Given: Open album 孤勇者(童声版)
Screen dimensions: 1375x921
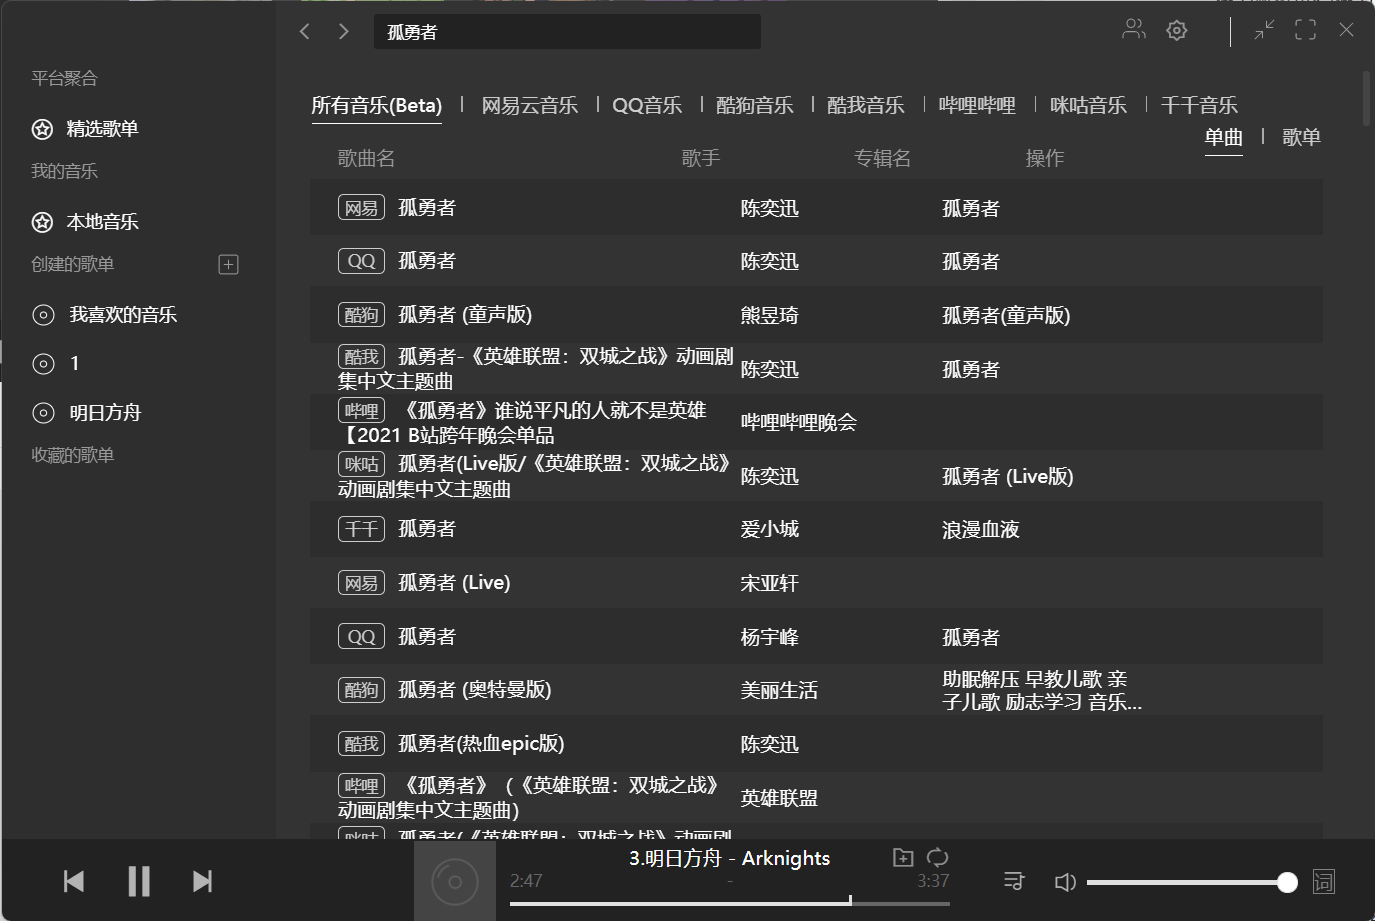Looking at the screenshot, I should [x=1006, y=316].
